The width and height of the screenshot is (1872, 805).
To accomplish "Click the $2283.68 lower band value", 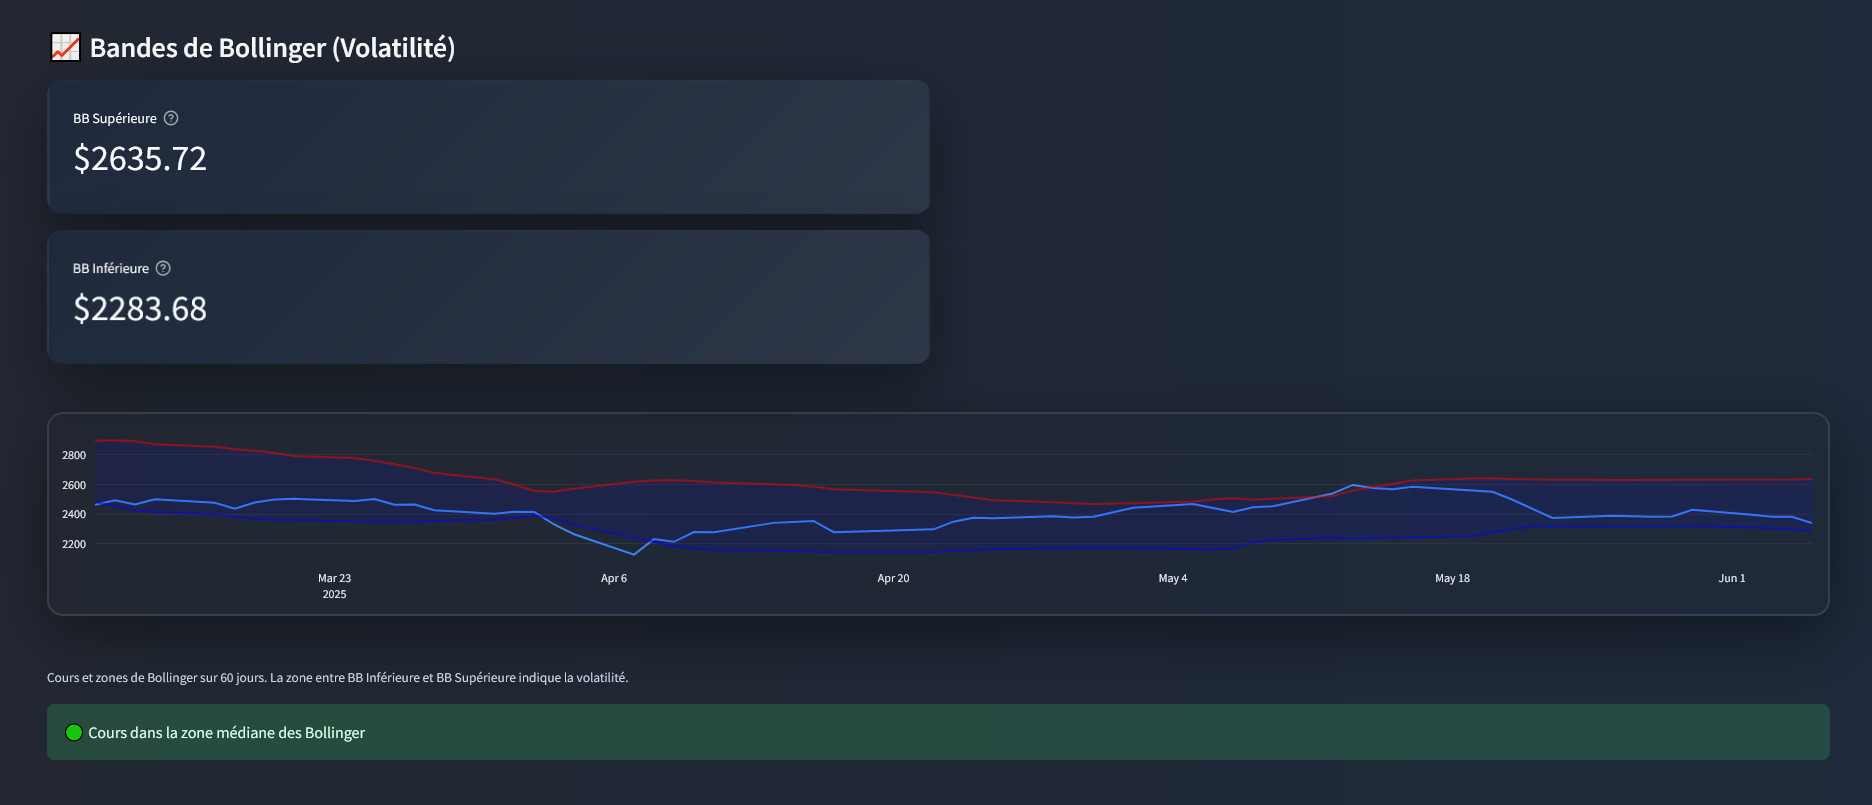I will (140, 309).
